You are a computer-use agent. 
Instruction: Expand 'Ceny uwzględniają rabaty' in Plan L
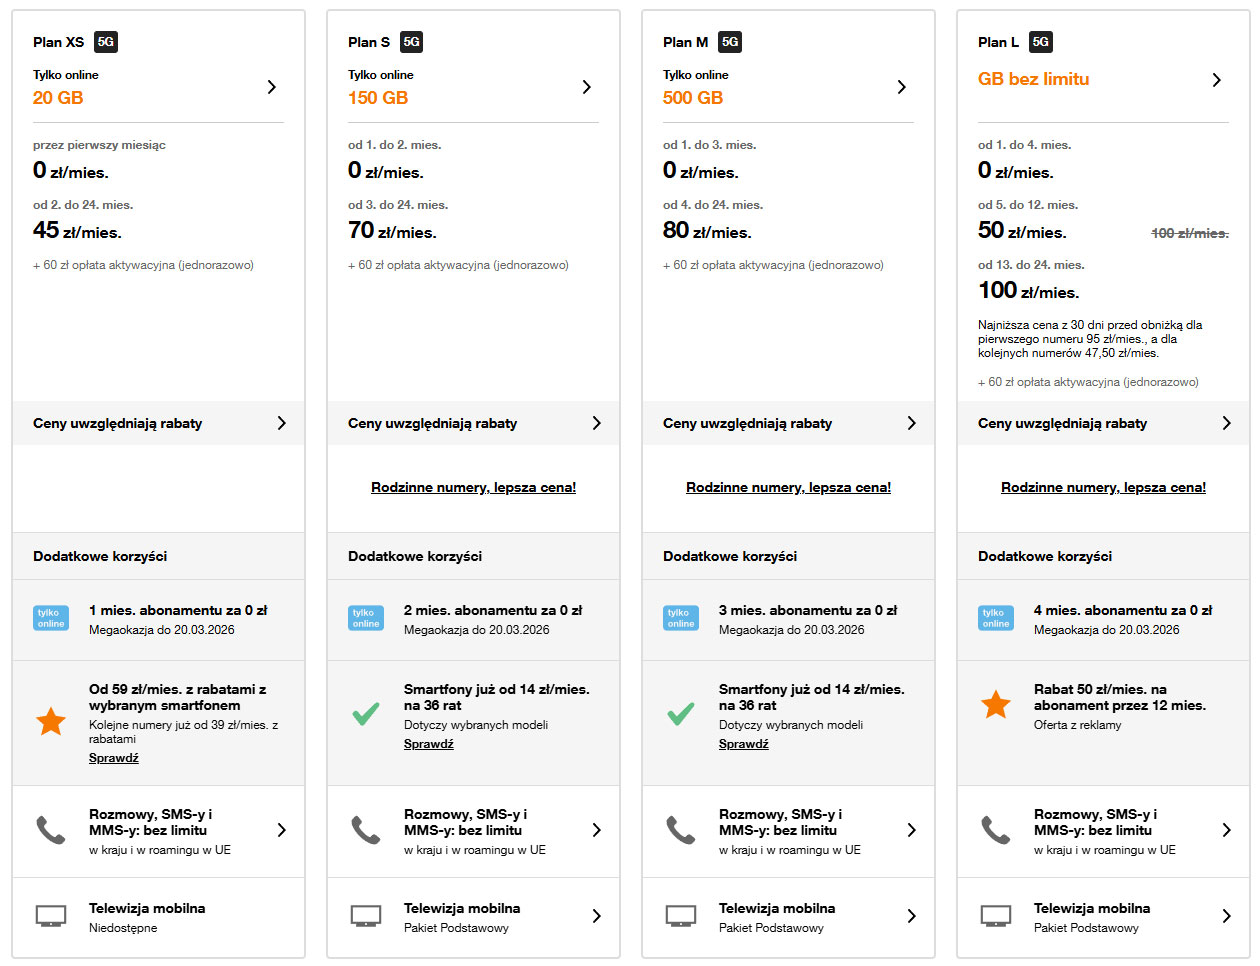click(x=1226, y=423)
